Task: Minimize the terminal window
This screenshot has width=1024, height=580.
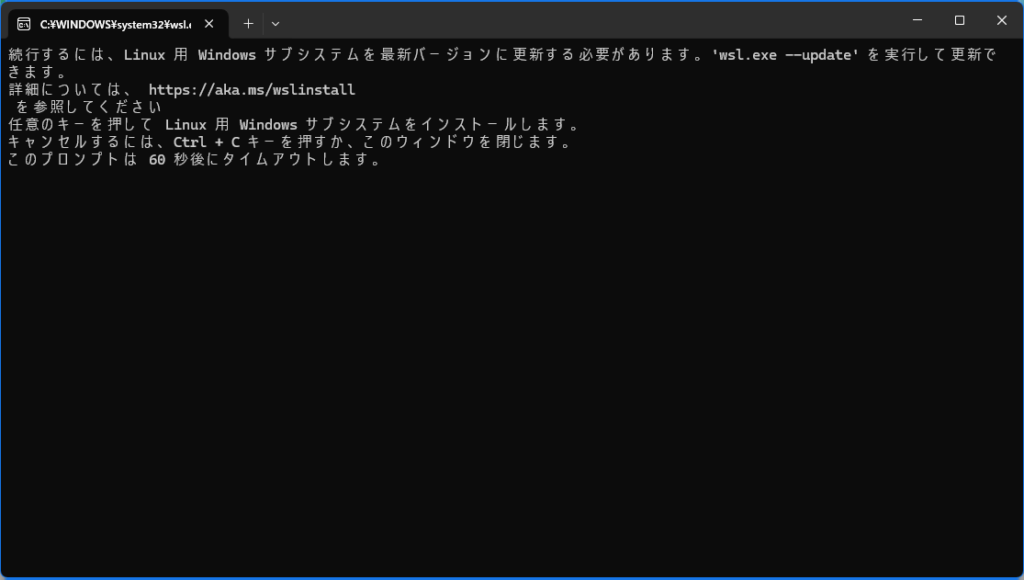Action: tap(915, 20)
